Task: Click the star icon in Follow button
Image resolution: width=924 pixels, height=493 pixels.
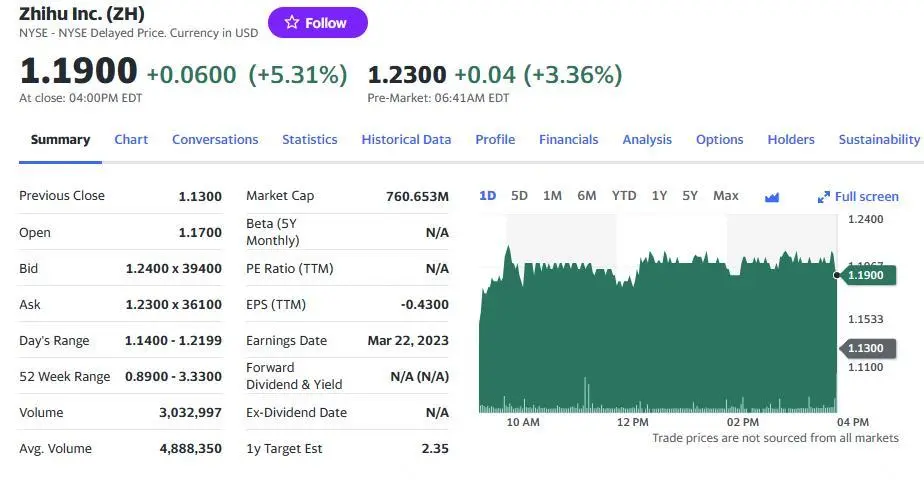Action: coord(292,23)
